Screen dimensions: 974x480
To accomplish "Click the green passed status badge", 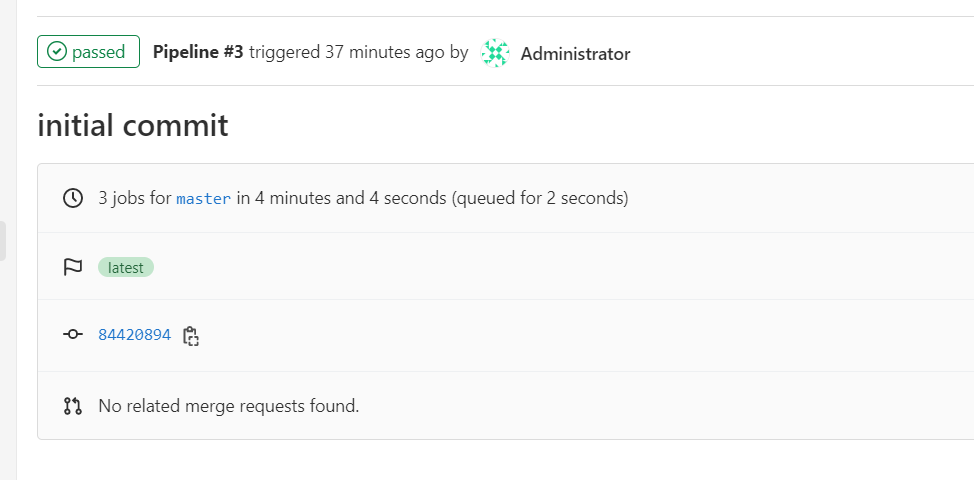I will coord(88,52).
